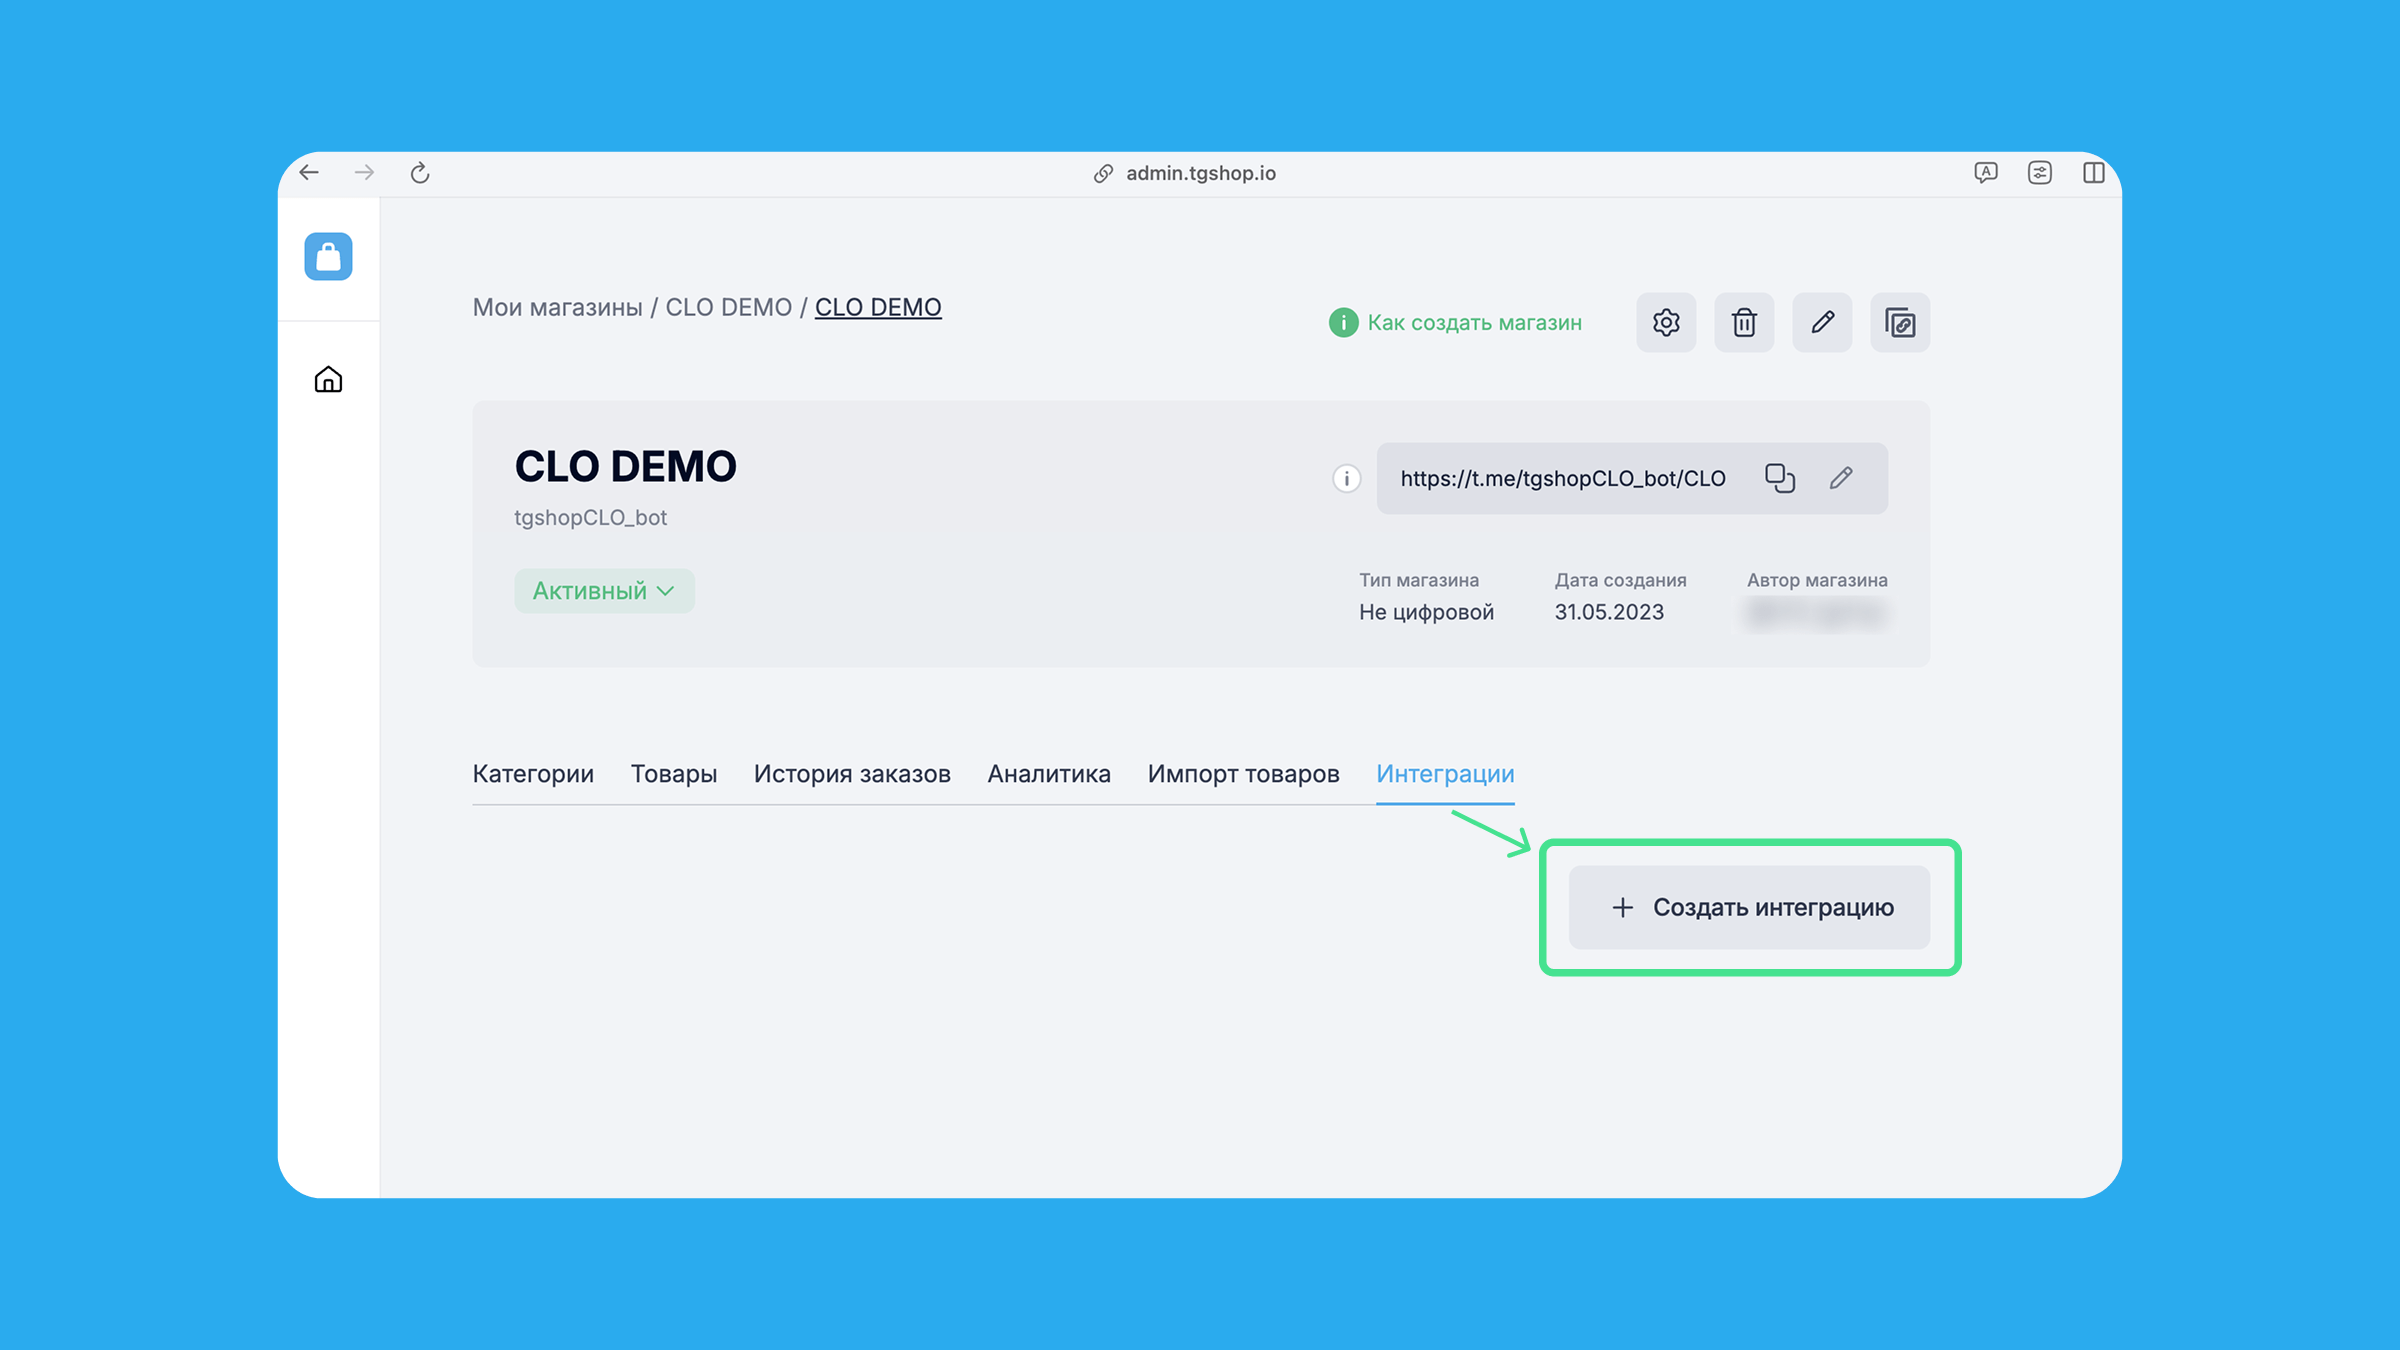Open the home icon in sidebar
This screenshot has width=2400, height=1350.
tap(328, 380)
